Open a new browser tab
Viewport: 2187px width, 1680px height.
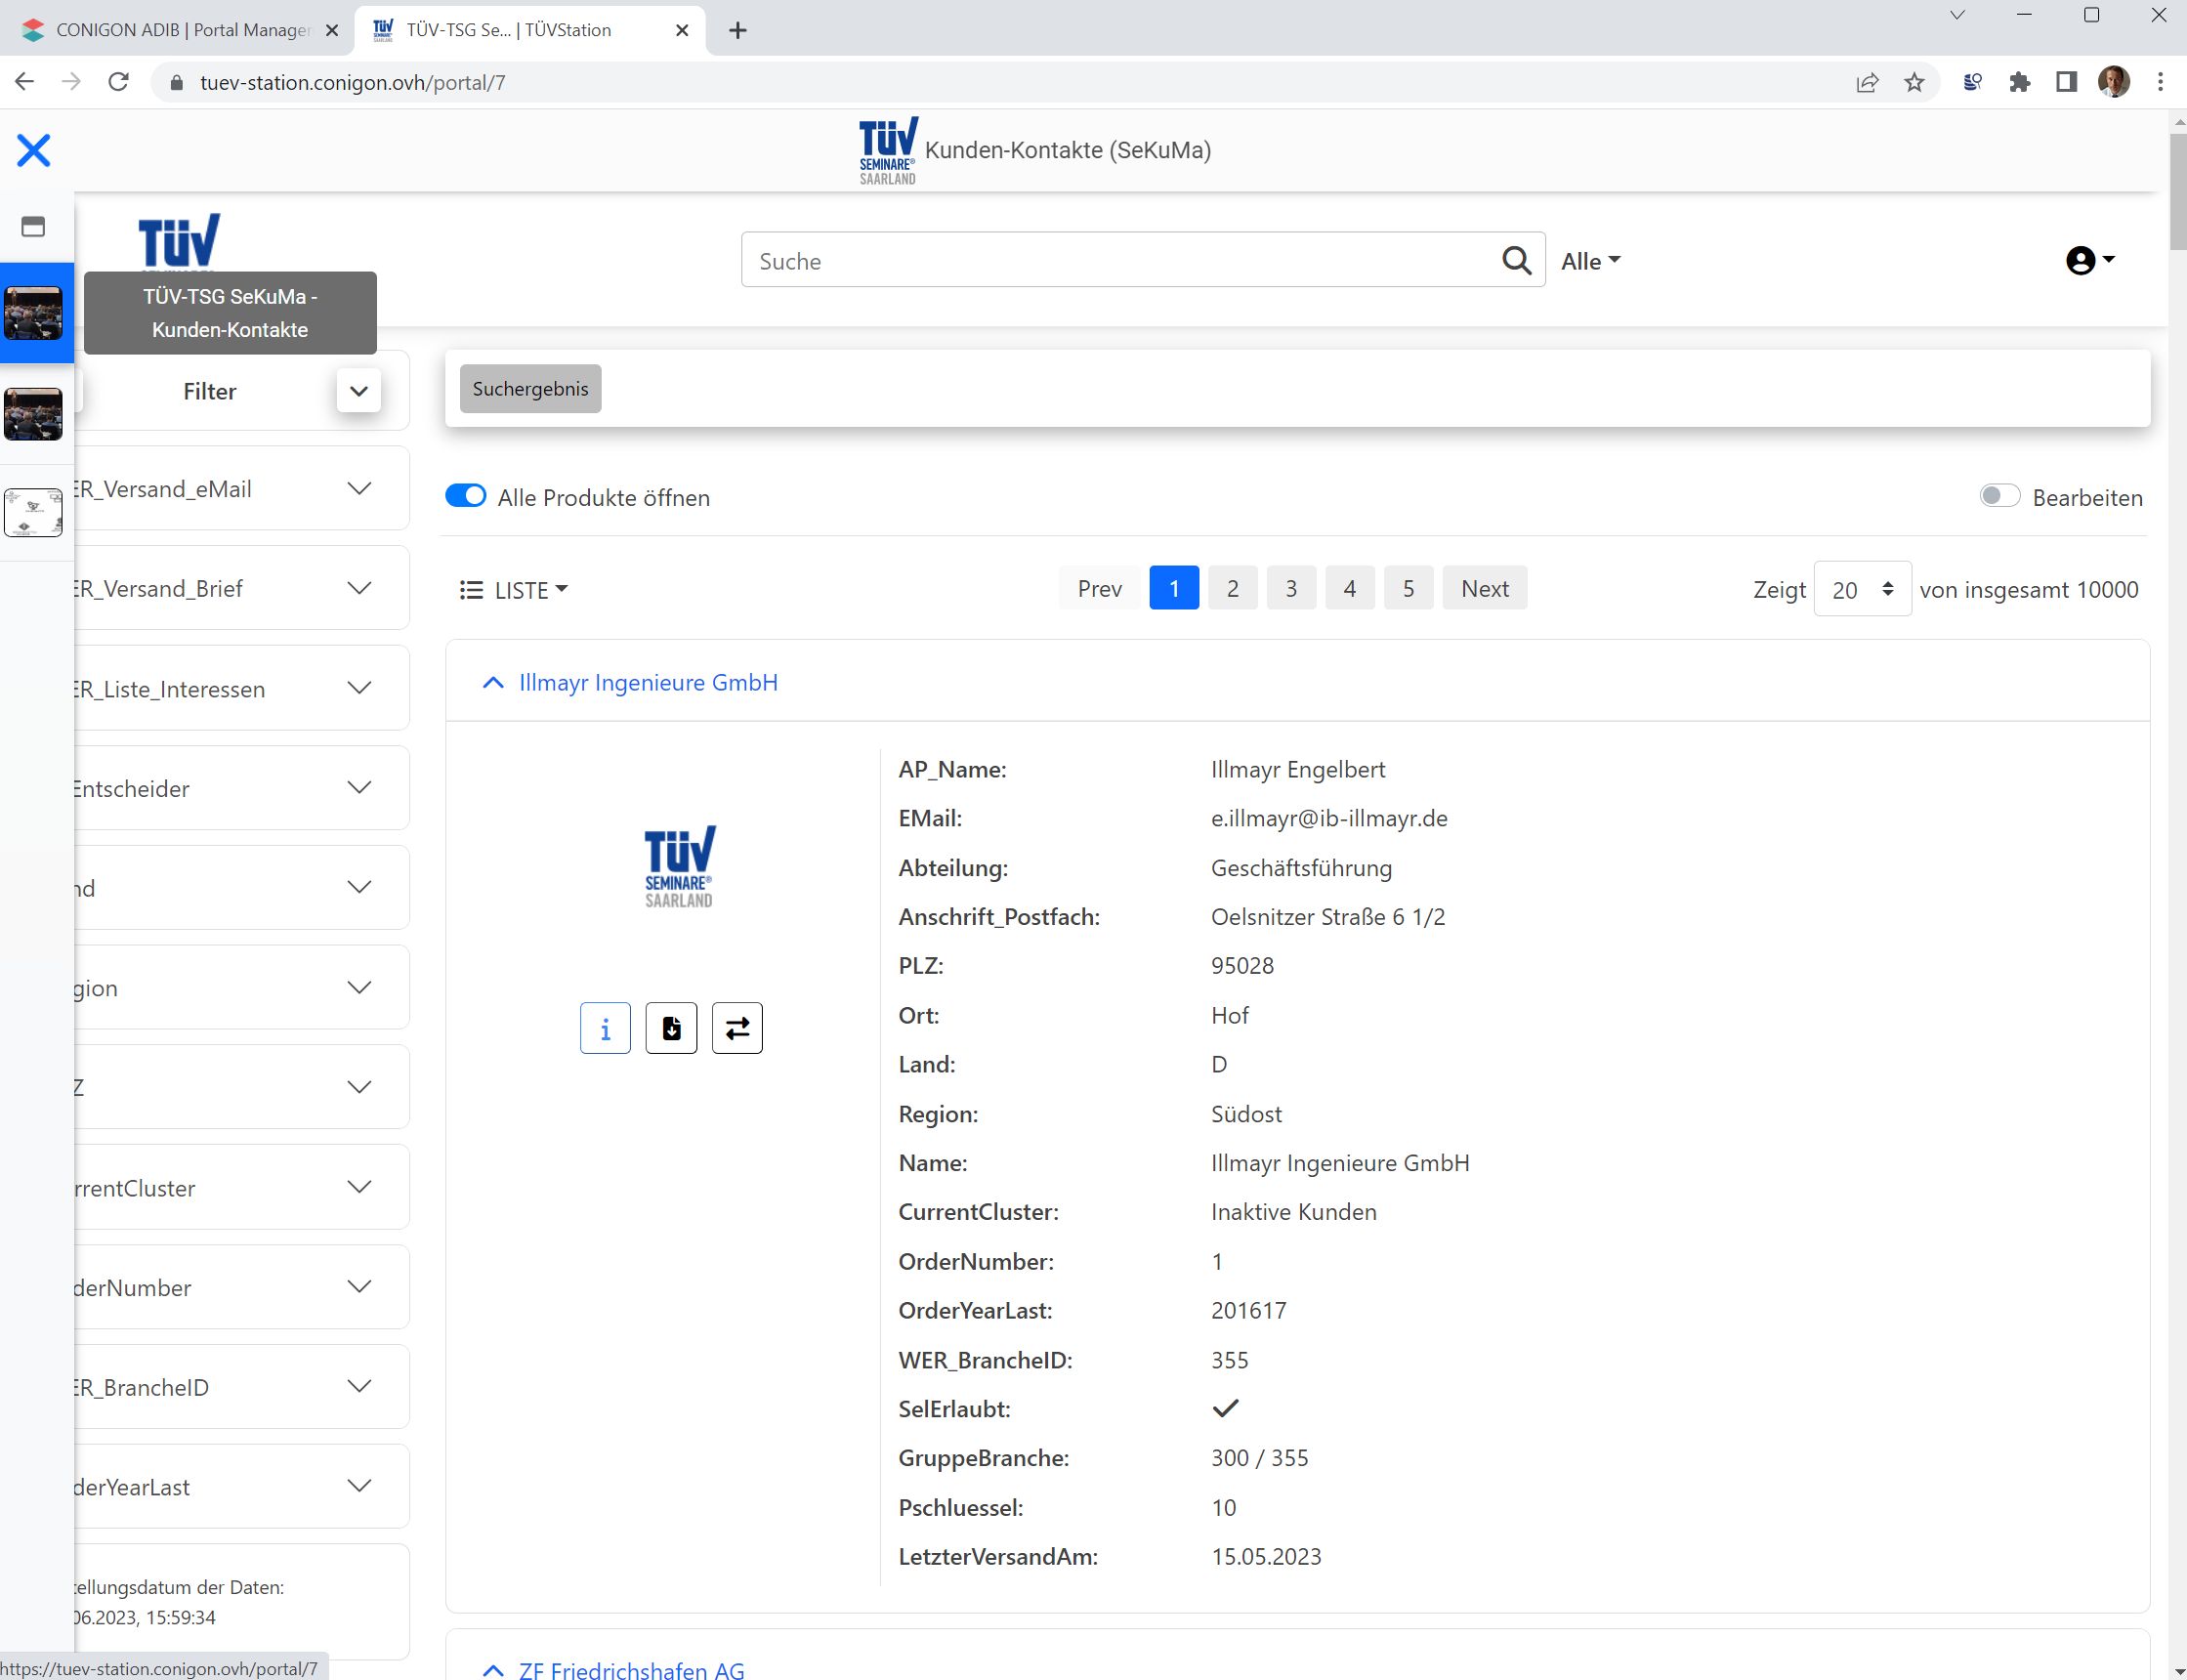(737, 30)
